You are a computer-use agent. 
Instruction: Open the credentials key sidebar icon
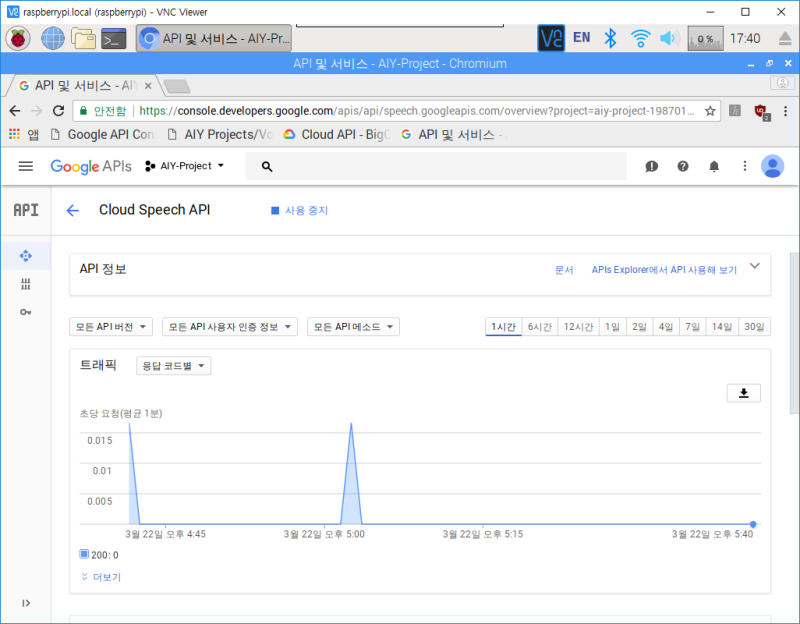(x=26, y=312)
